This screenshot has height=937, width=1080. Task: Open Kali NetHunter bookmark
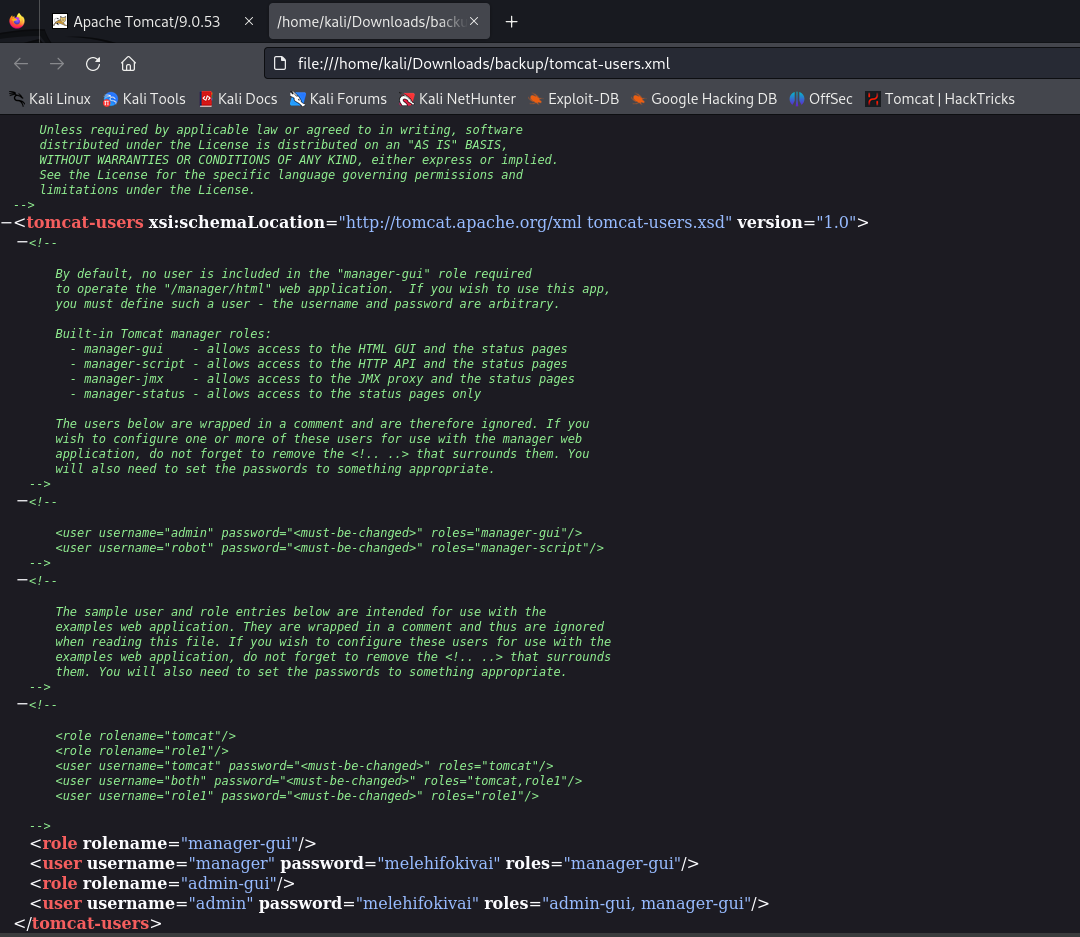(457, 99)
